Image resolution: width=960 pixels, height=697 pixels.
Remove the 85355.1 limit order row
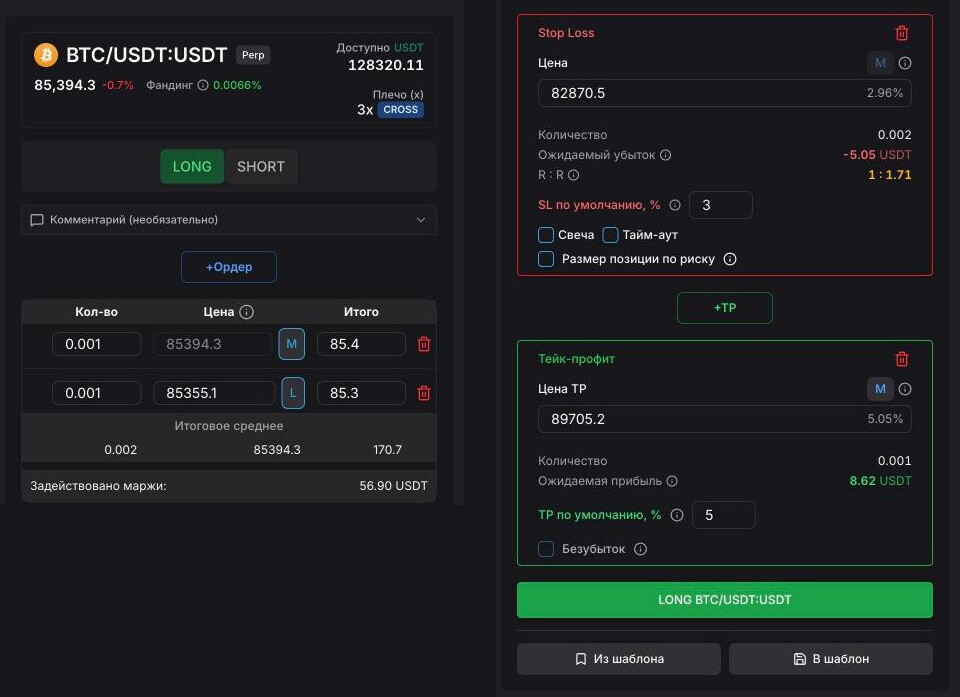click(x=424, y=393)
